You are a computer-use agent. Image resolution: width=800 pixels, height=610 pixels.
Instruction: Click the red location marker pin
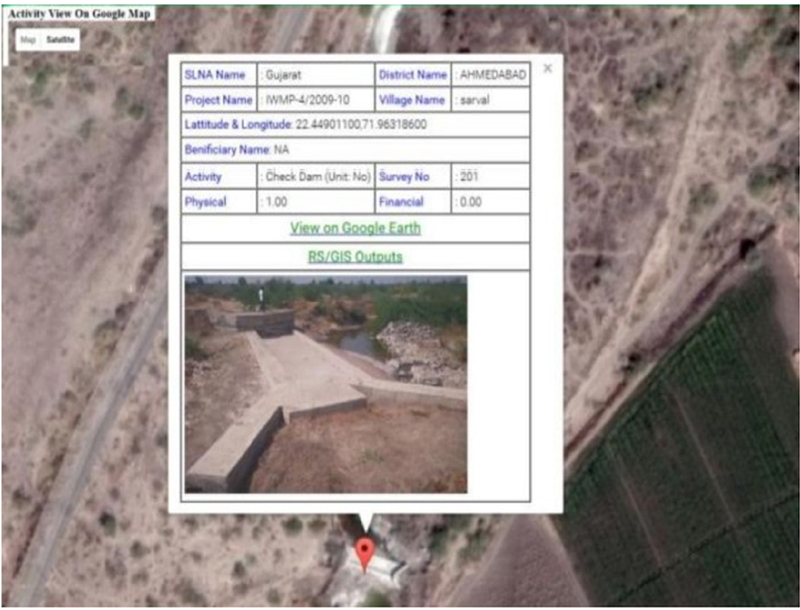(365, 555)
